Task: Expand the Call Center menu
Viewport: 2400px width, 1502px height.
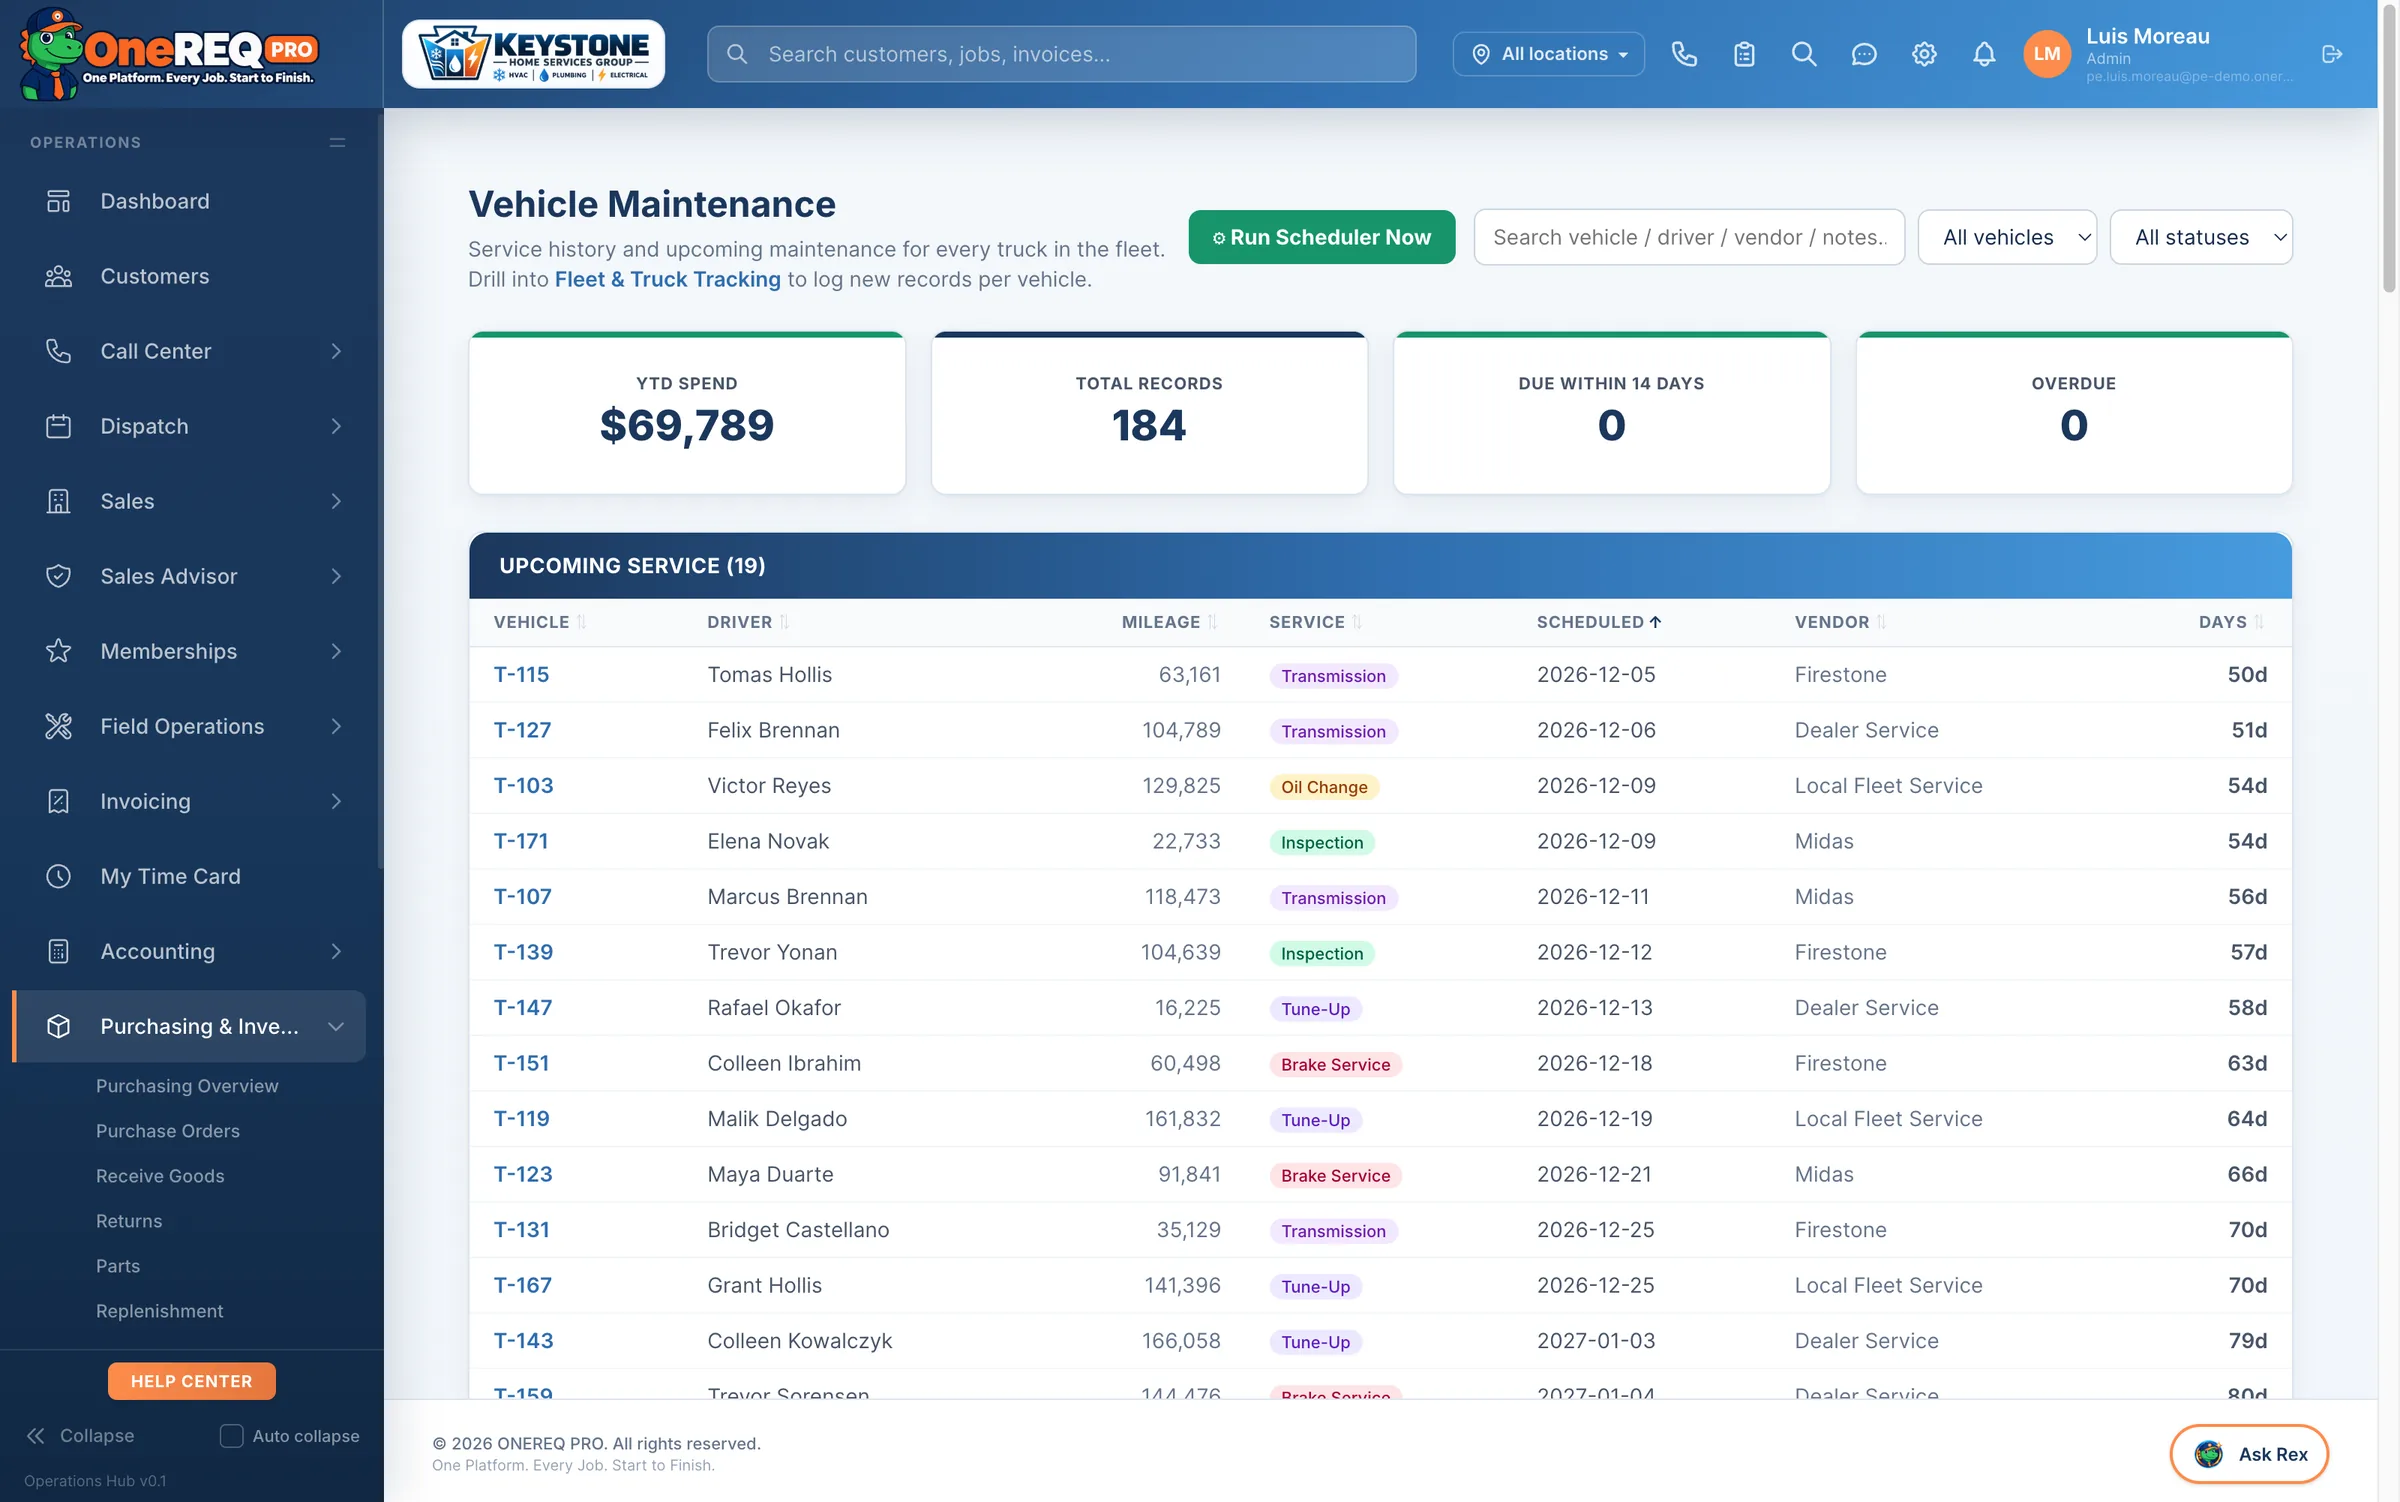Action: tap(192, 351)
